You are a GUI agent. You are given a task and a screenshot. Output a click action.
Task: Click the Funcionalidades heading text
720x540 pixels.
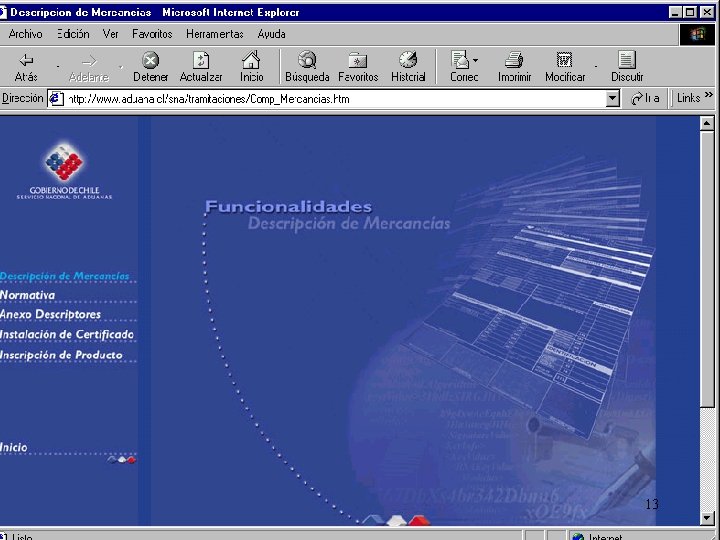(x=288, y=207)
